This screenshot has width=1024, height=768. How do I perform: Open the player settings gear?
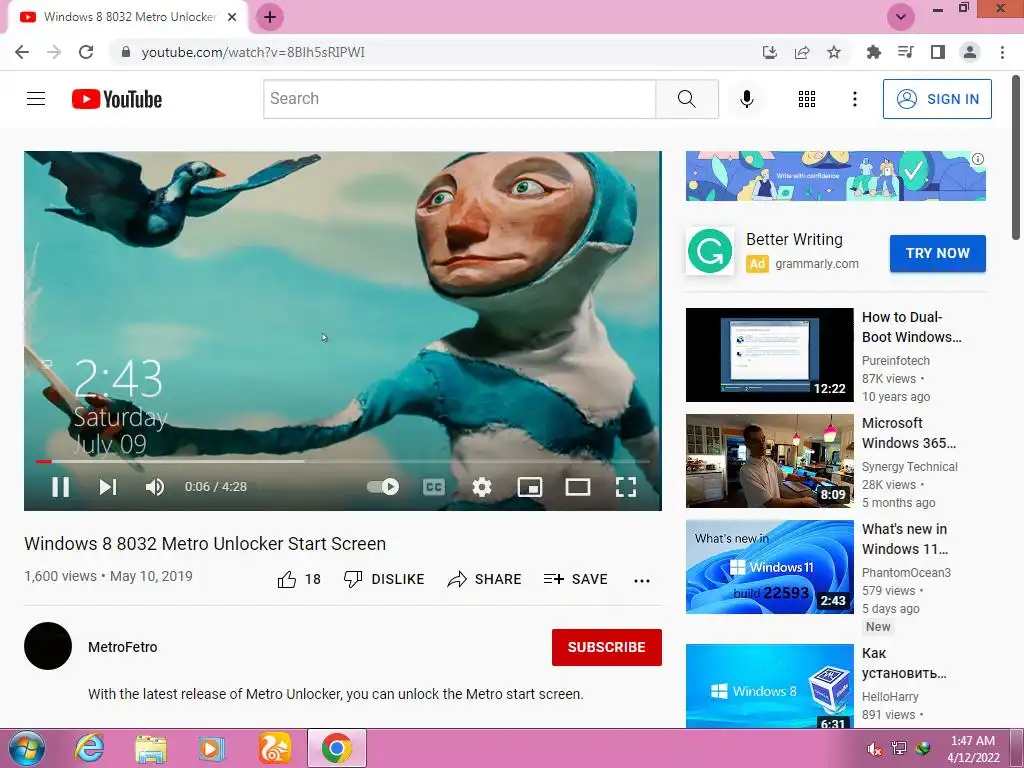[x=482, y=487]
